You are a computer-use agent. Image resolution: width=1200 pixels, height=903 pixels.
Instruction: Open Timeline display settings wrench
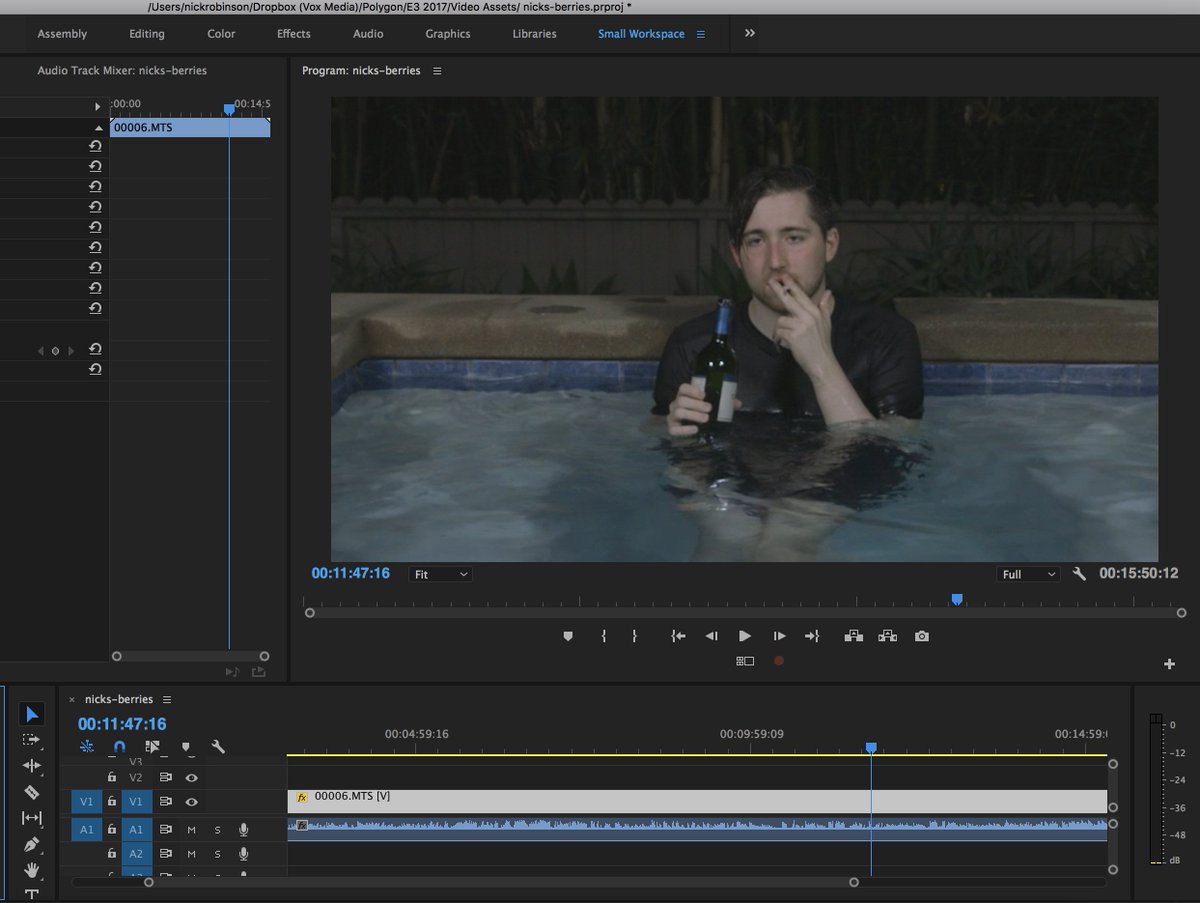pyautogui.click(x=218, y=746)
